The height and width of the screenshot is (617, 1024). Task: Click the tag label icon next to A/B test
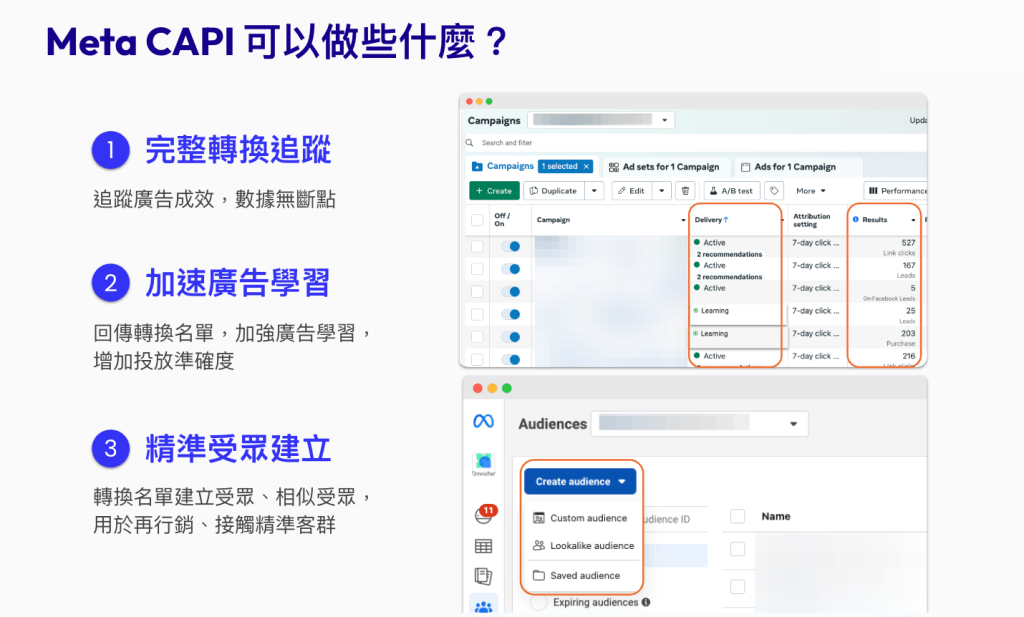774,191
